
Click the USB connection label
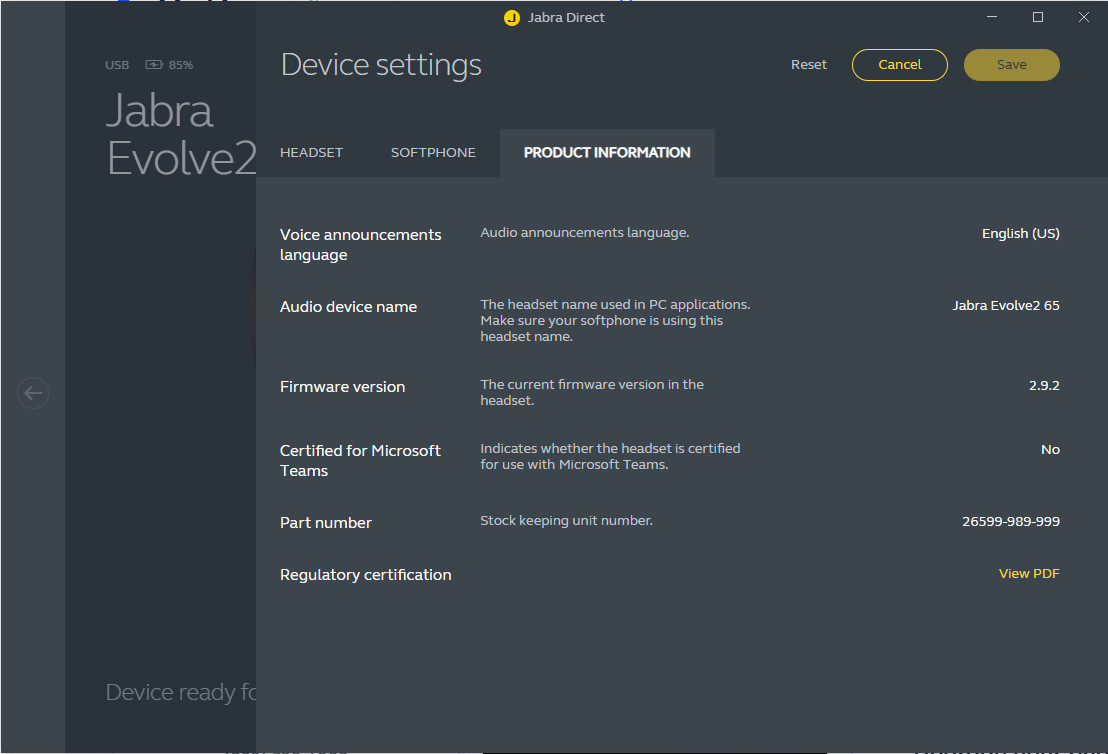click(117, 65)
